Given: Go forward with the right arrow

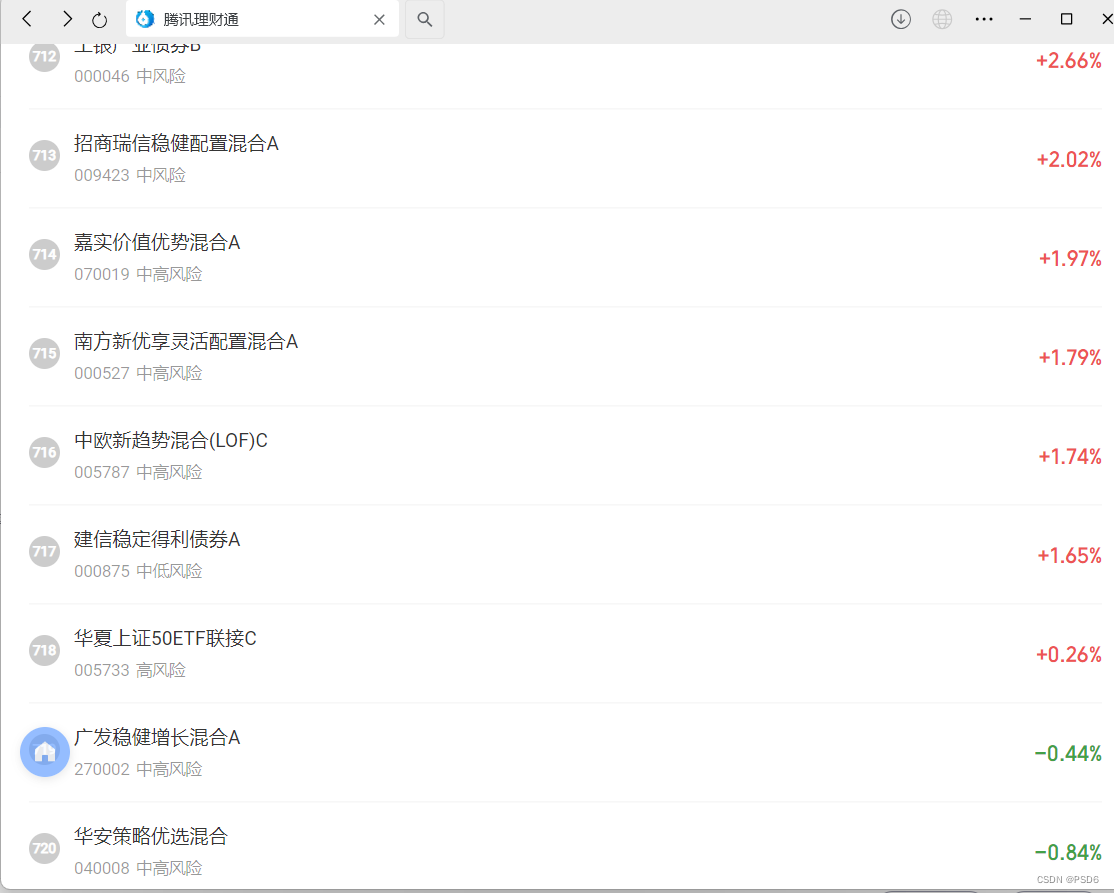Looking at the screenshot, I should (67, 19).
